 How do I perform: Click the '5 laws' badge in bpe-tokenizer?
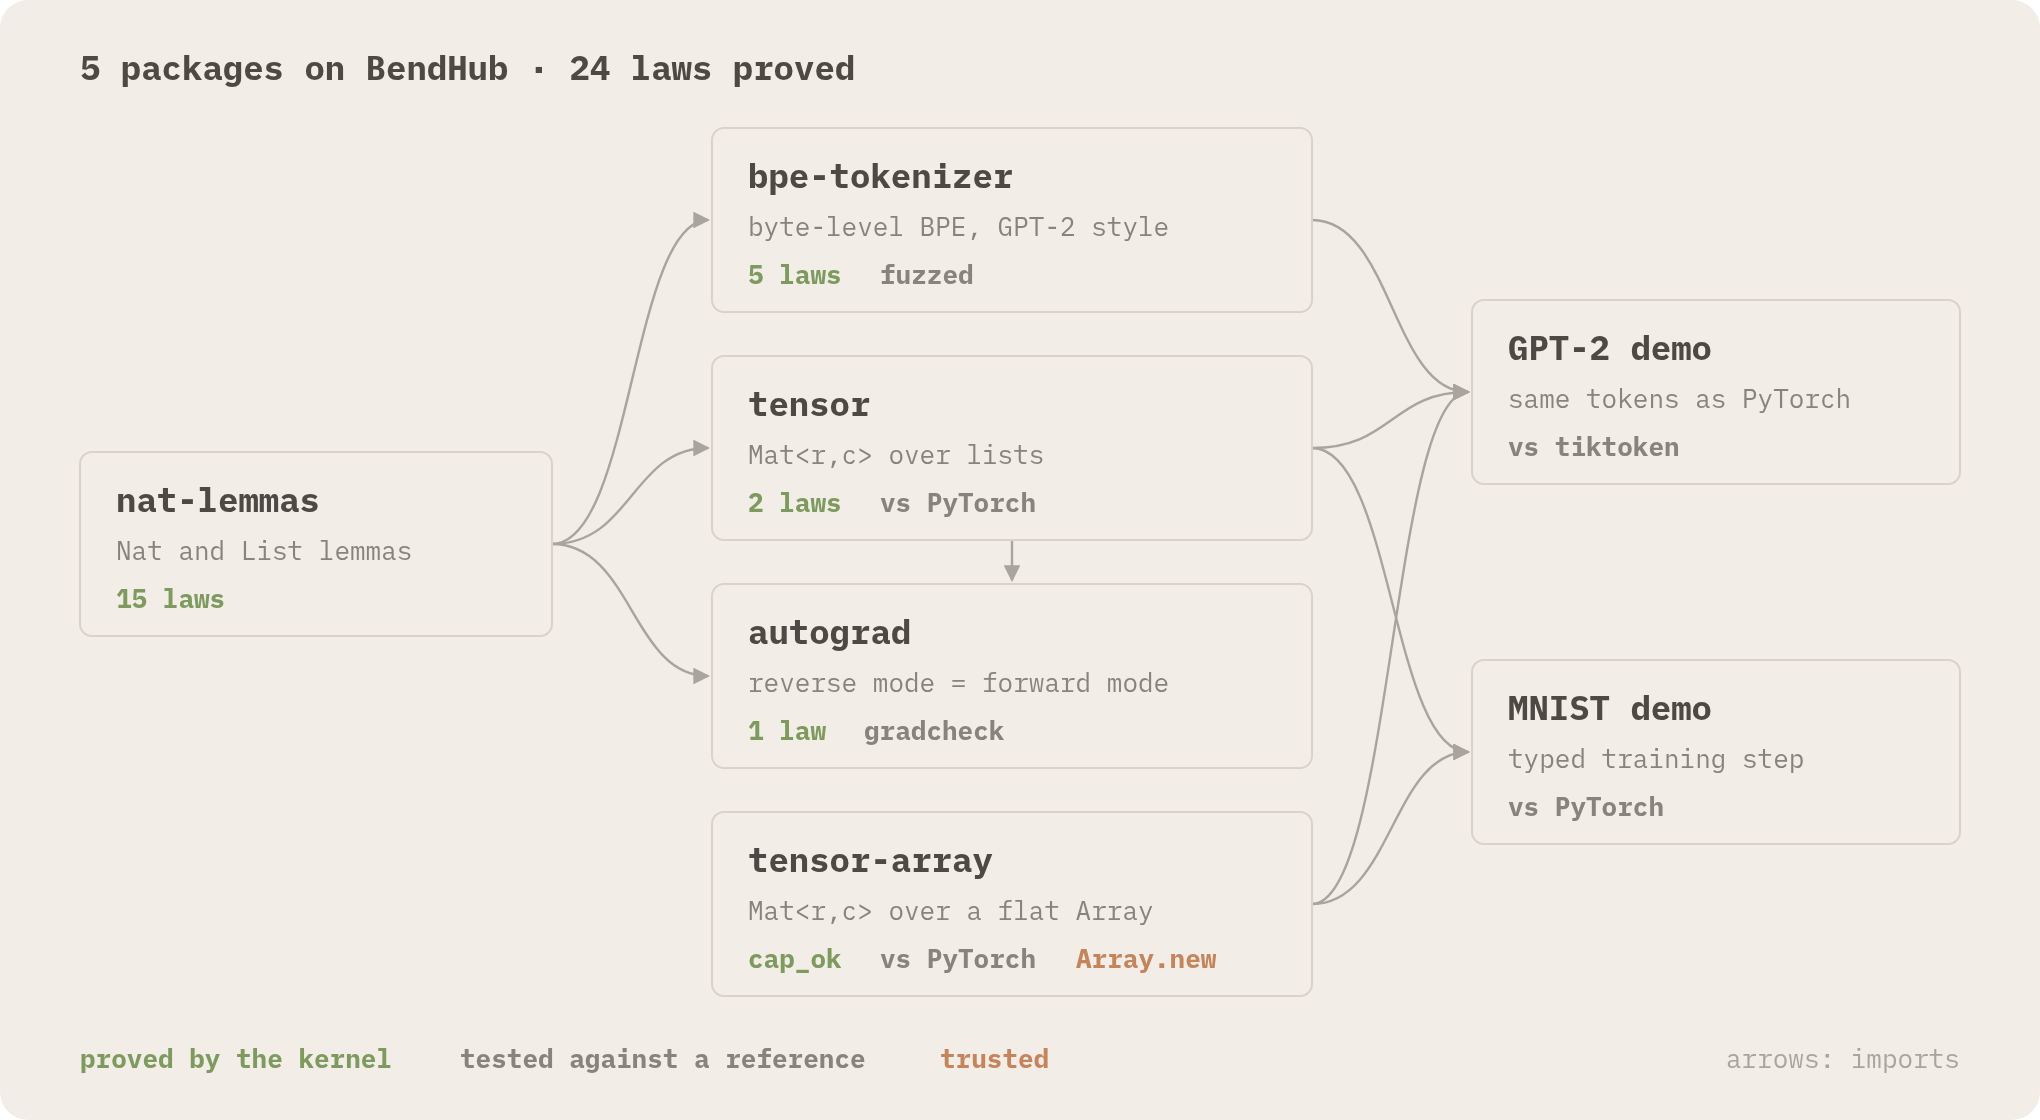[x=794, y=275]
